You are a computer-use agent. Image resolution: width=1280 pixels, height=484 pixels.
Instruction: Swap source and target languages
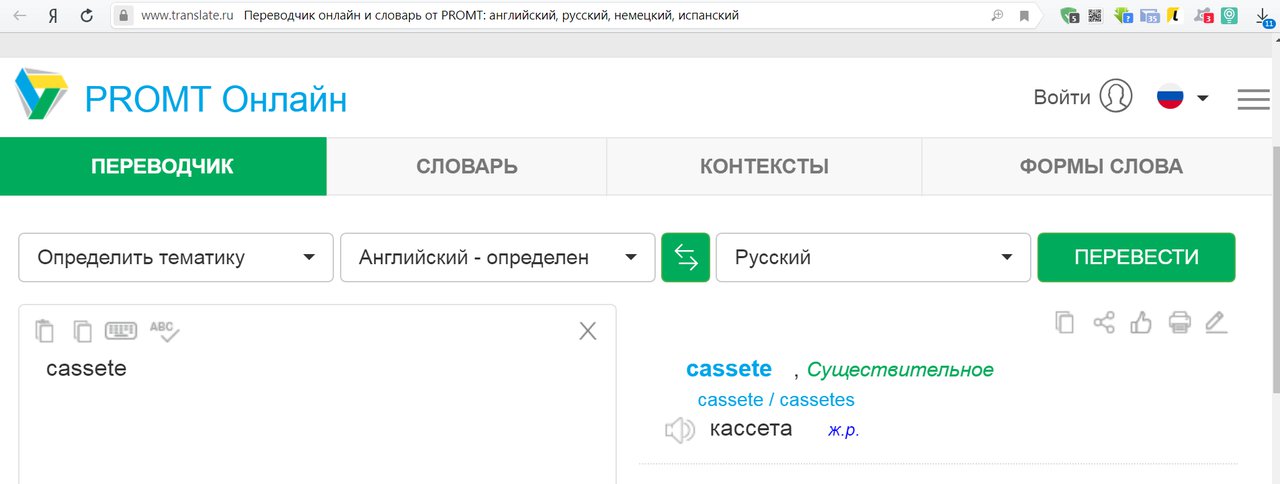pos(685,258)
